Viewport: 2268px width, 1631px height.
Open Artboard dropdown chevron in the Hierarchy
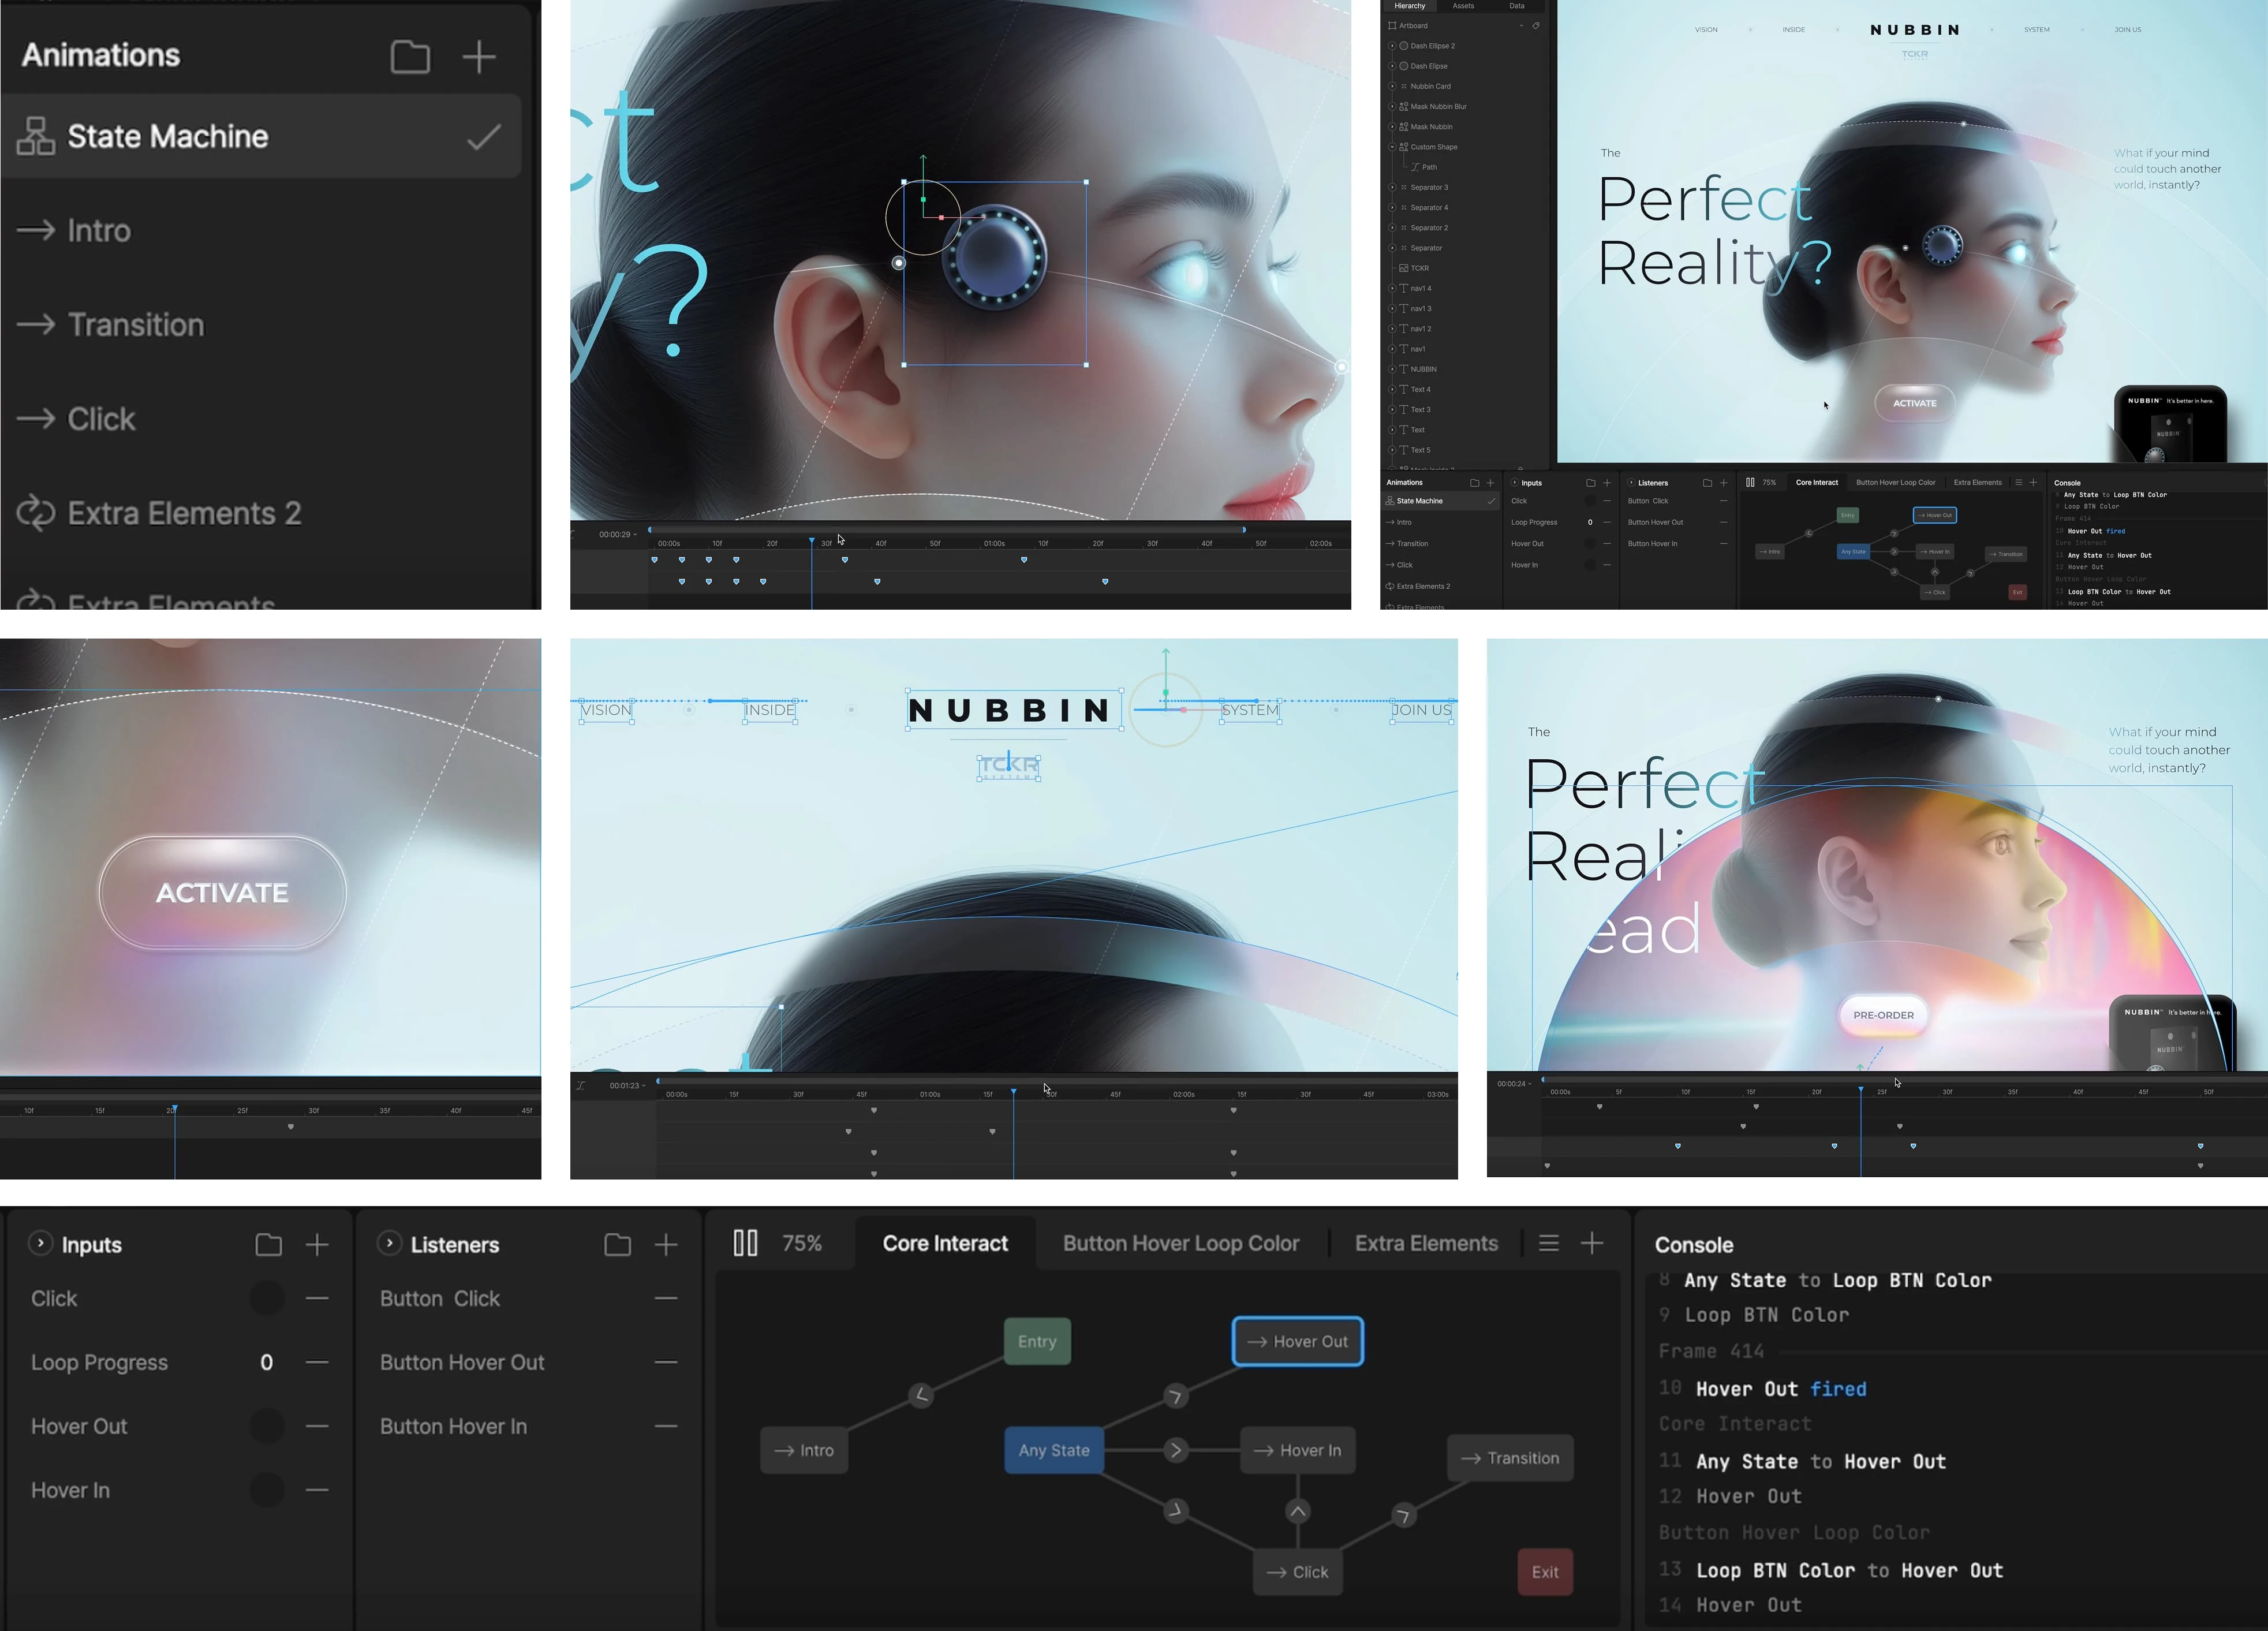click(1522, 26)
